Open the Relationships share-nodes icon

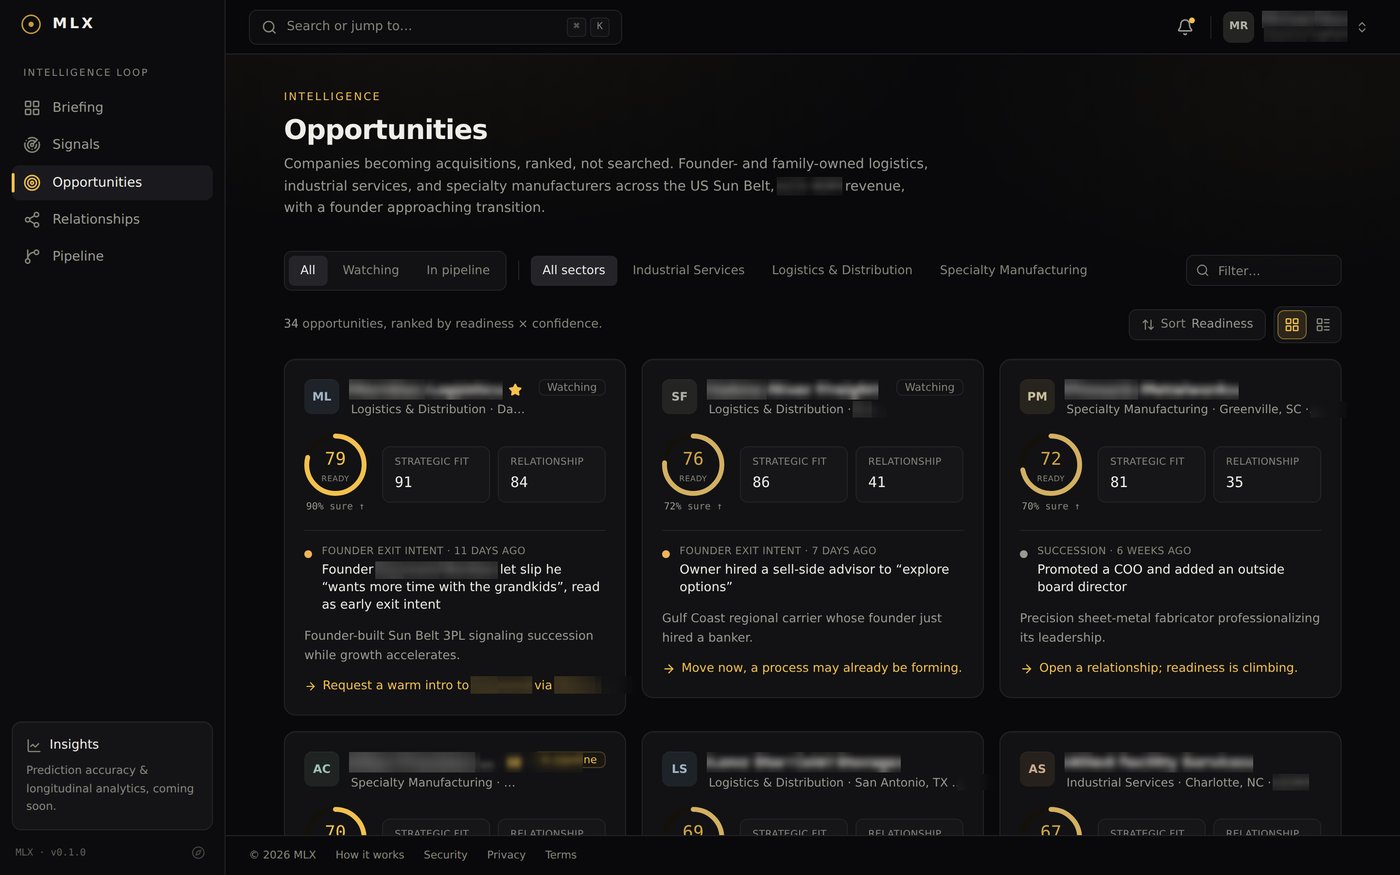click(32, 220)
